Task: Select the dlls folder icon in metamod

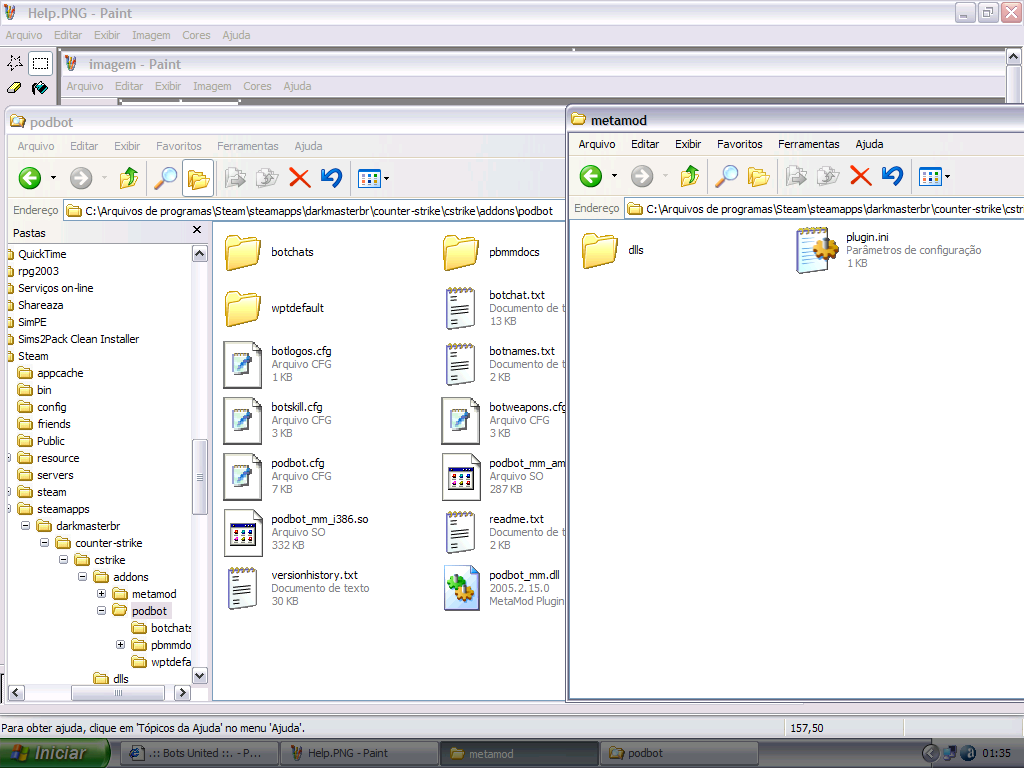Action: tap(600, 251)
